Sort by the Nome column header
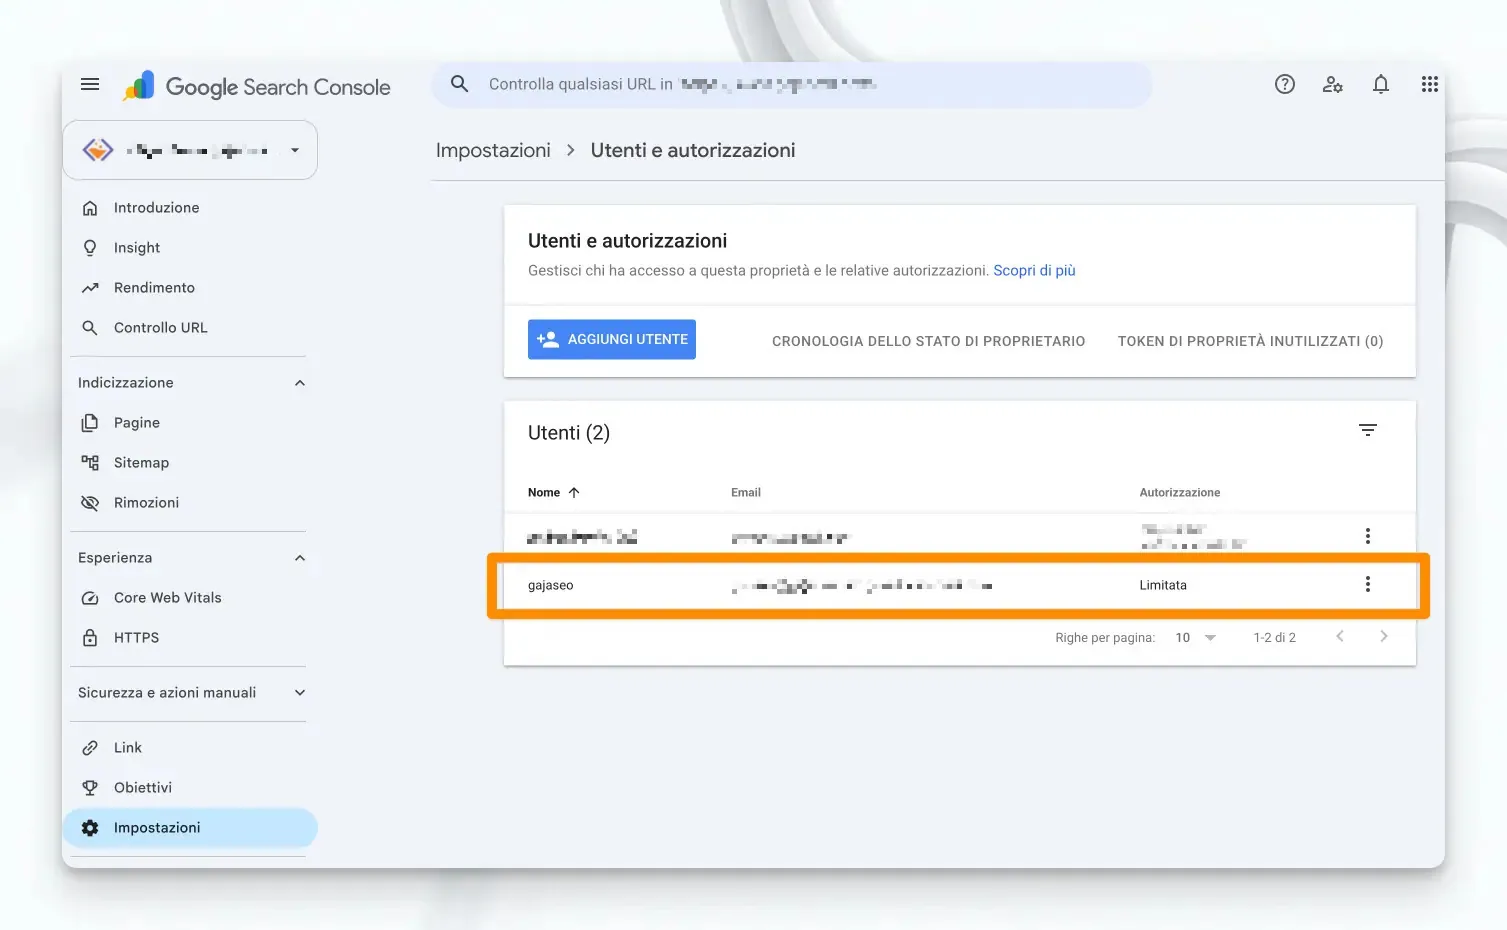1507x930 pixels. 544,493
